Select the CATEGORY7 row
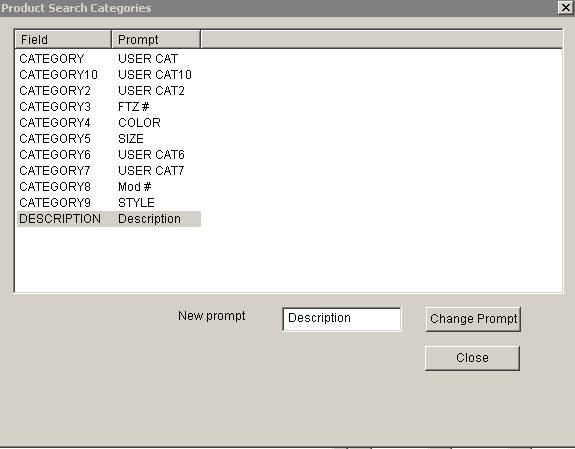This screenshot has height=449, width=575. [x=109, y=171]
